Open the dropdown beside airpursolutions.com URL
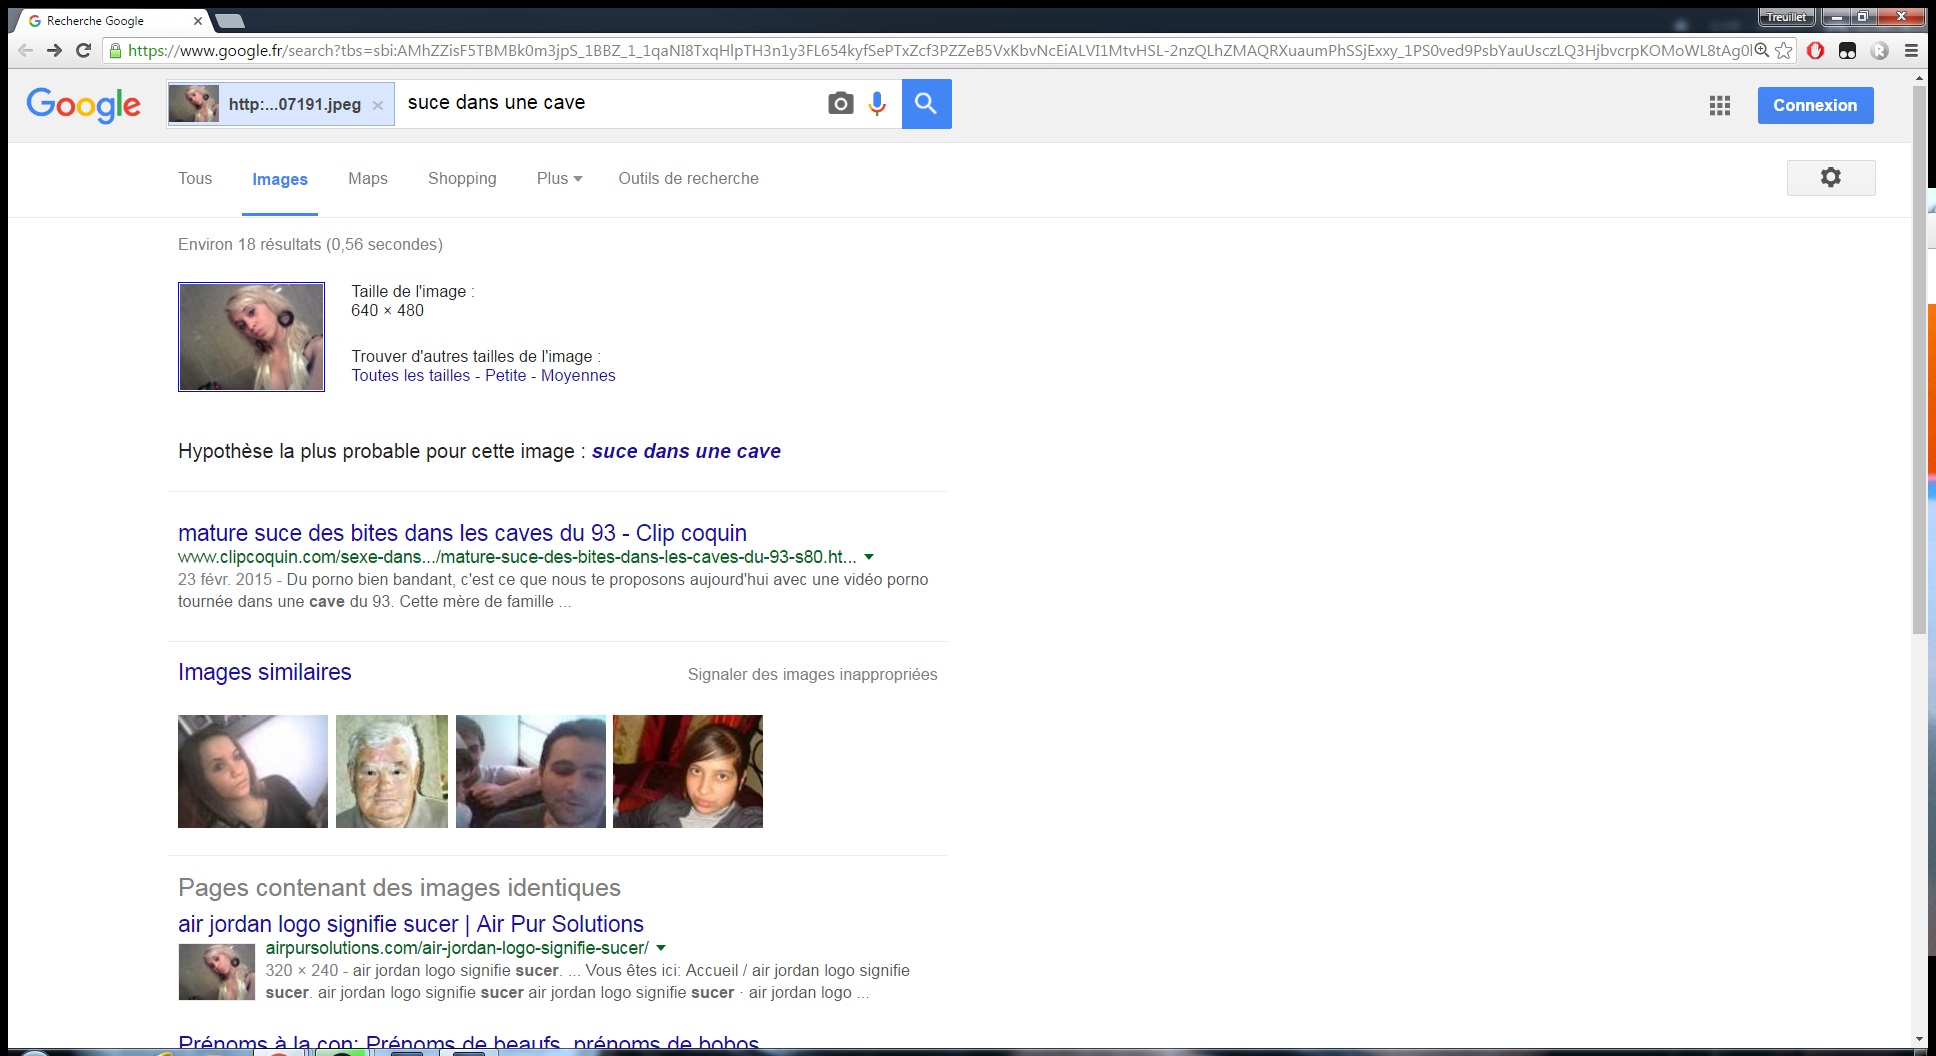Screen dimensions: 1936x1056 click(661, 948)
